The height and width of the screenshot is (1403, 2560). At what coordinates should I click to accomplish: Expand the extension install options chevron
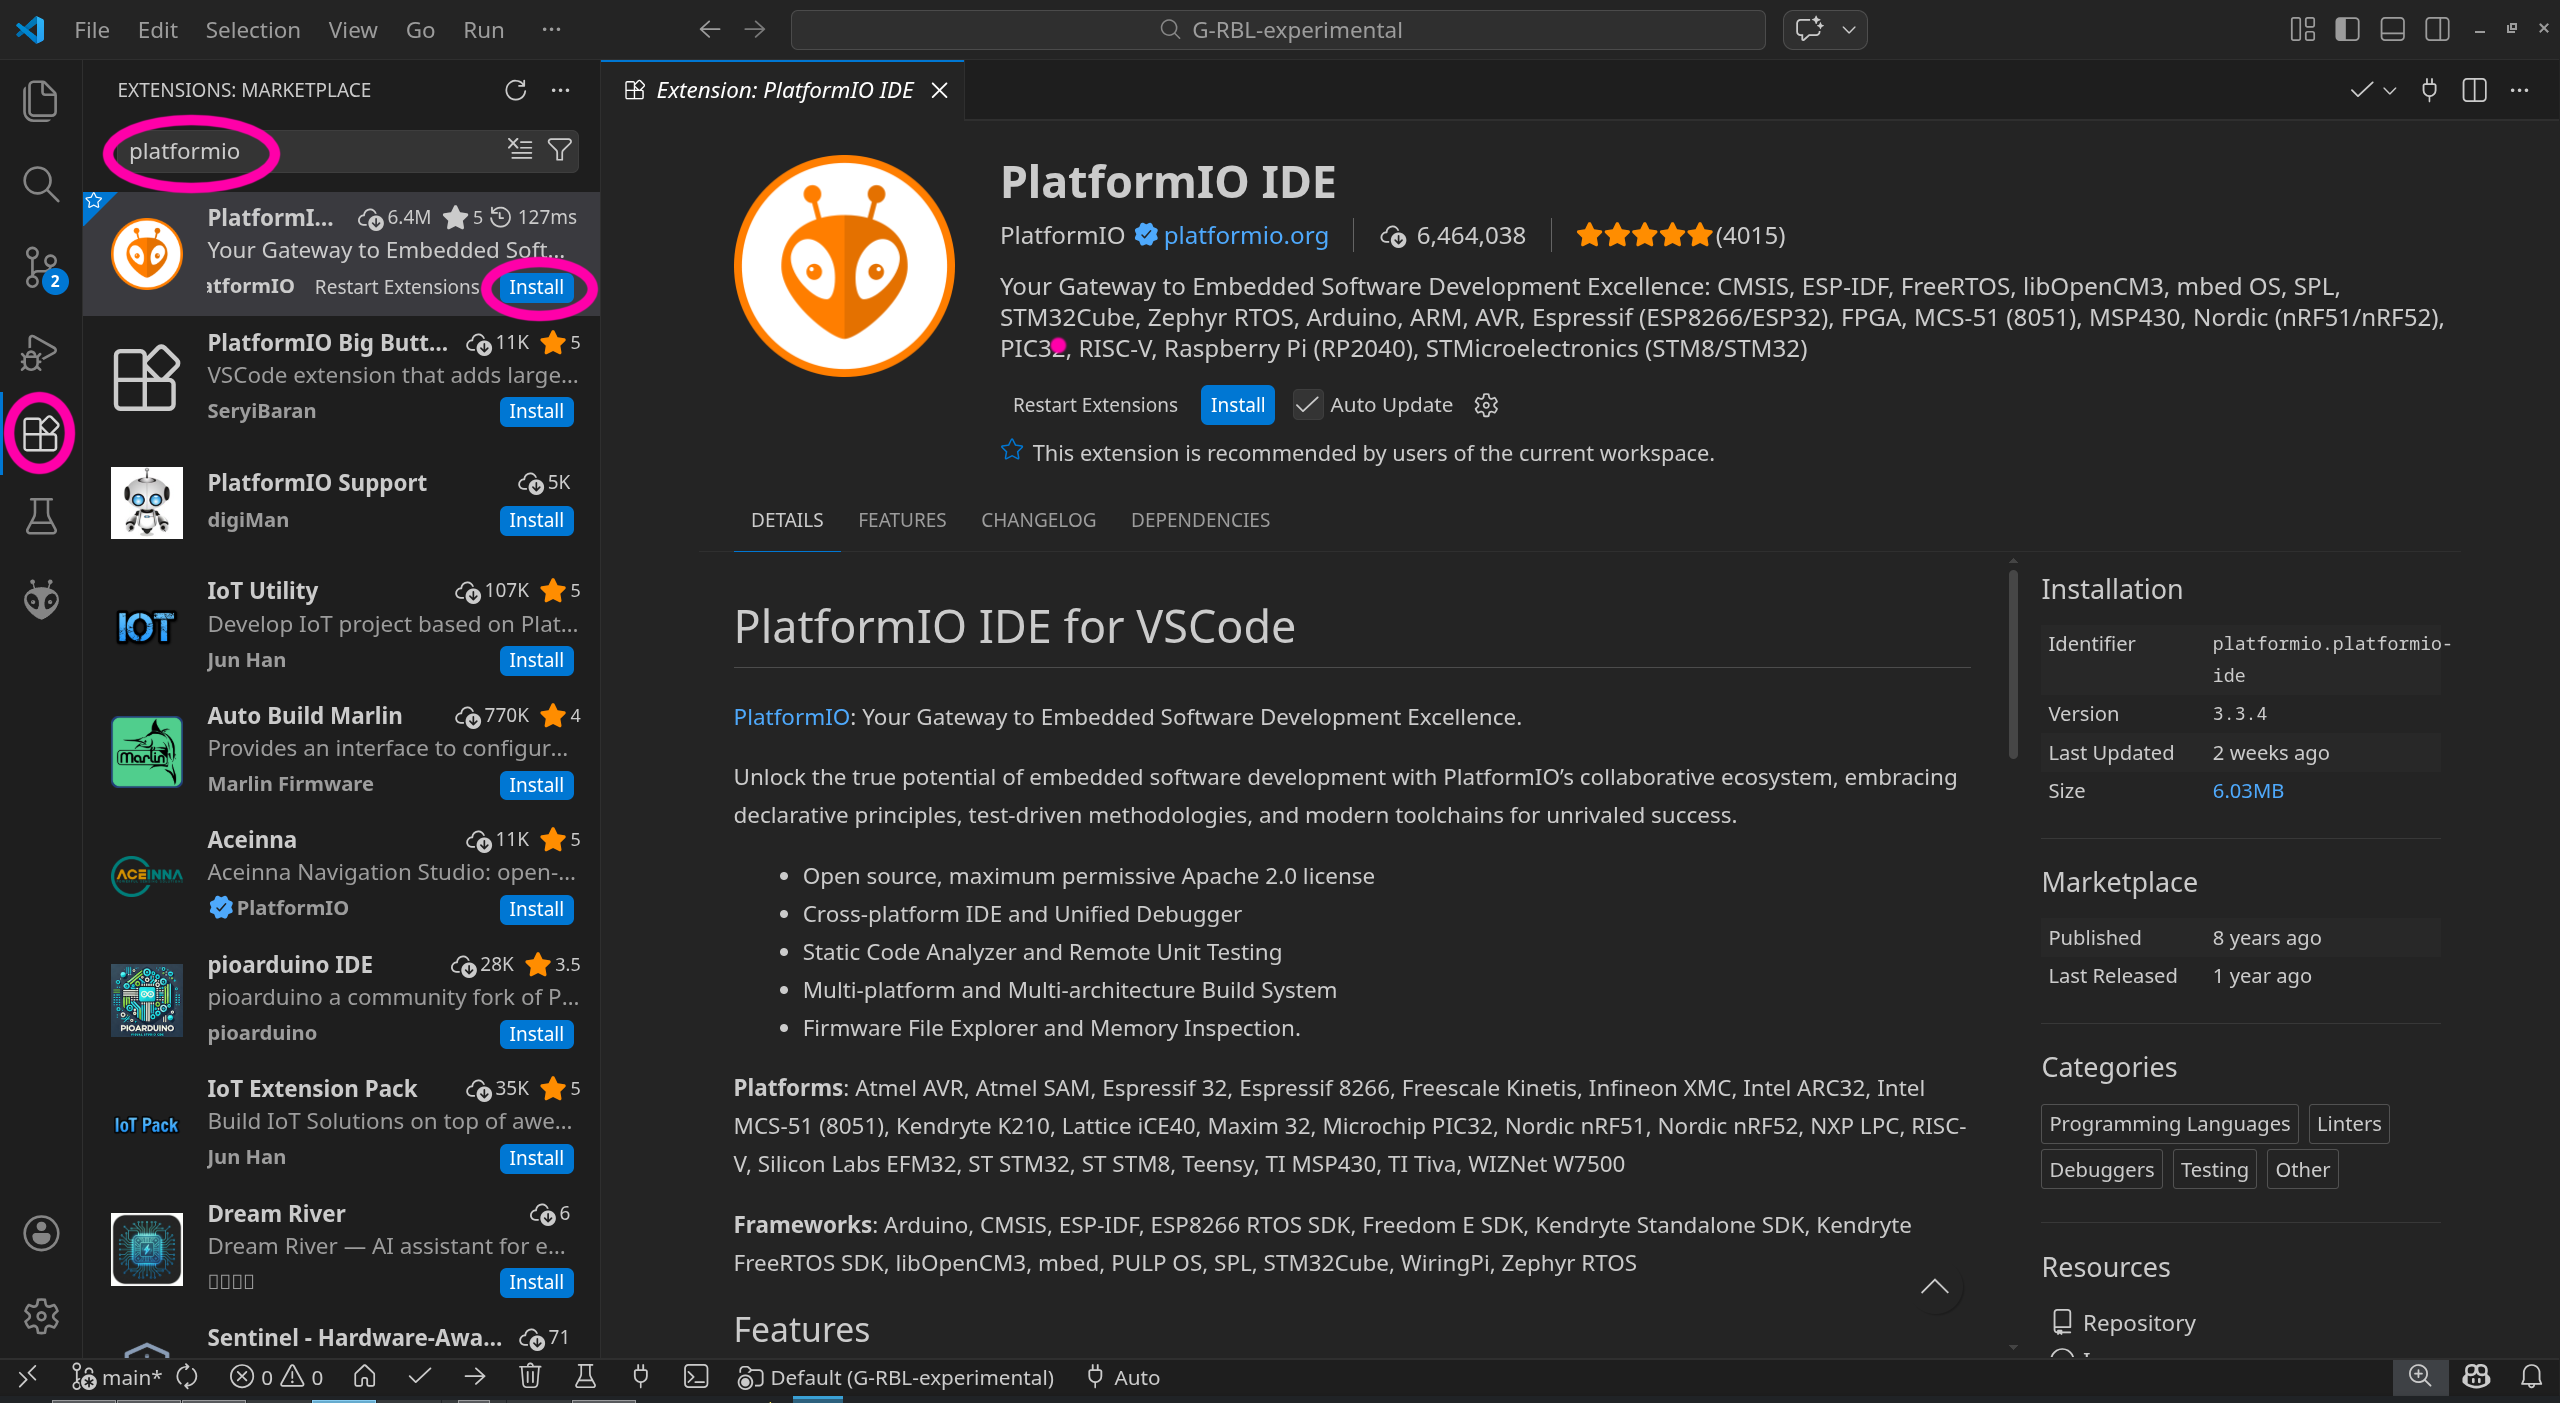tap(2391, 90)
